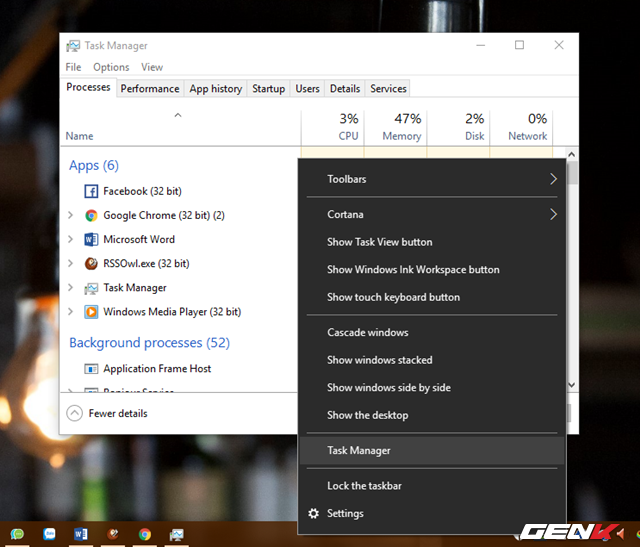Image resolution: width=640 pixels, height=547 pixels.
Task: Click the process list scroll up arrow
Action: pyautogui.click(x=571, y=154)
